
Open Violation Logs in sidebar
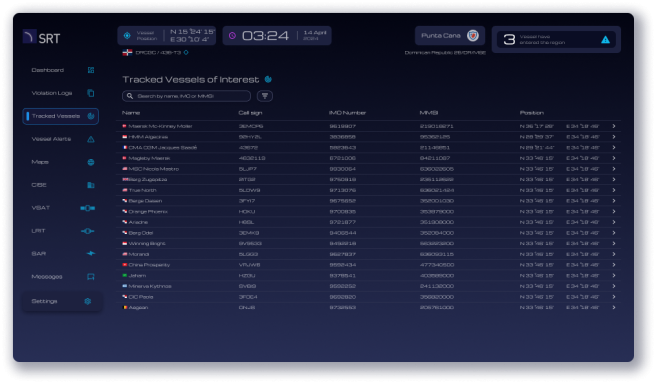[61, 93]
